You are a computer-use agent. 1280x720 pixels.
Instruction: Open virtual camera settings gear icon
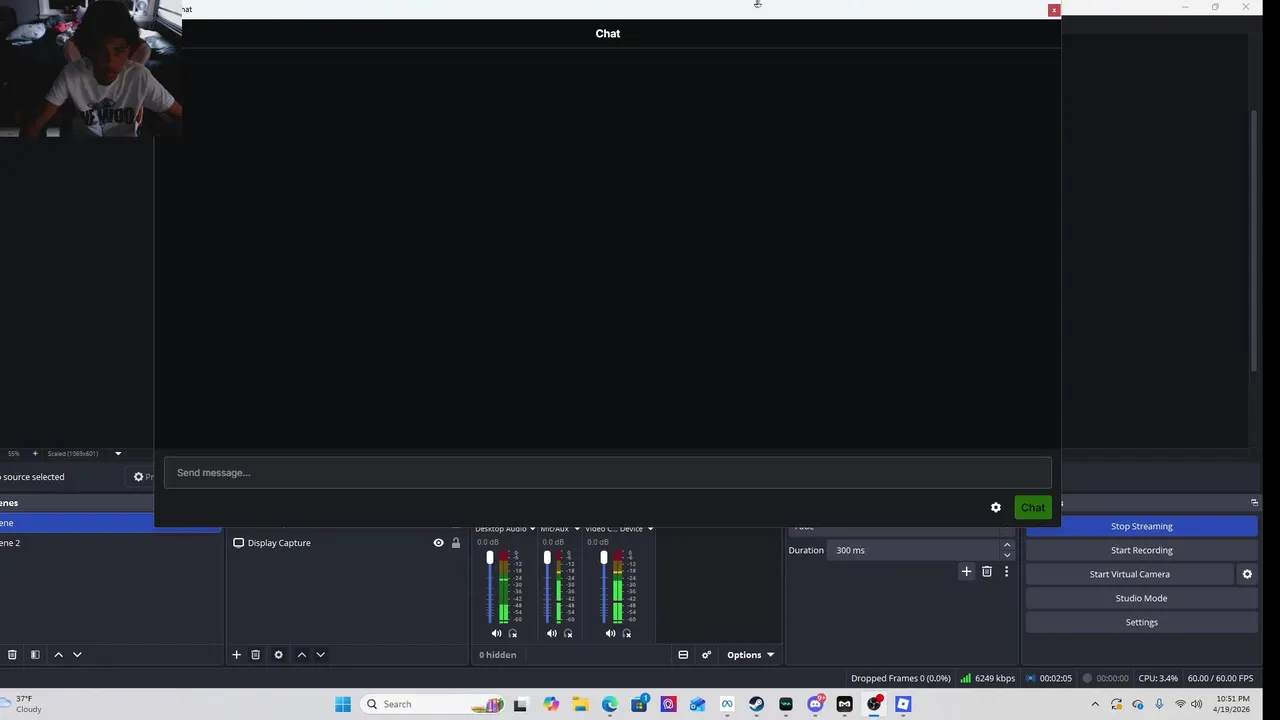tap(1247, 574)
